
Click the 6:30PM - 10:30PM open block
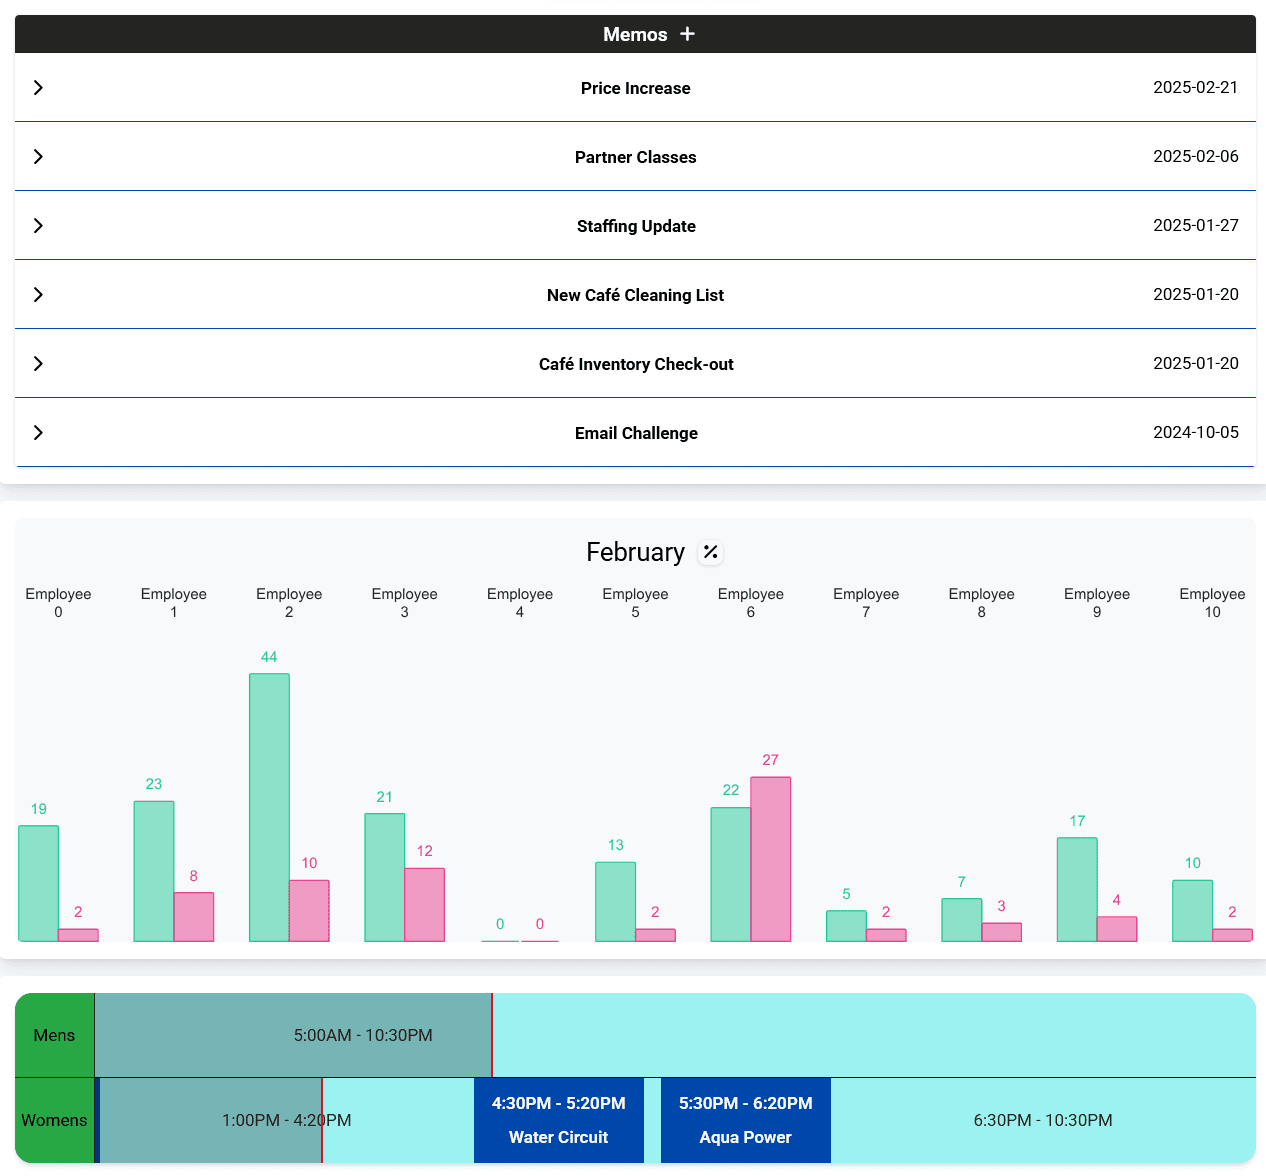1043,1120
